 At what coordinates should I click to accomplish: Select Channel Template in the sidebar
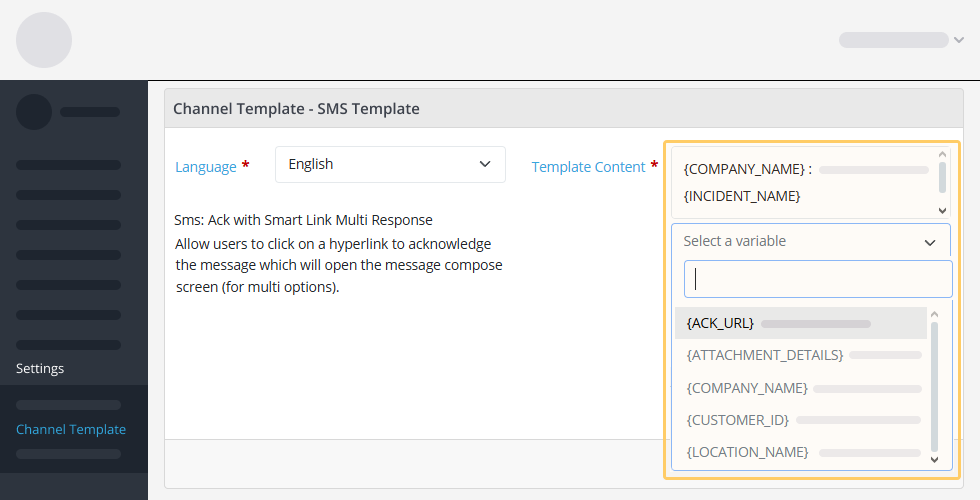[71, 429]
